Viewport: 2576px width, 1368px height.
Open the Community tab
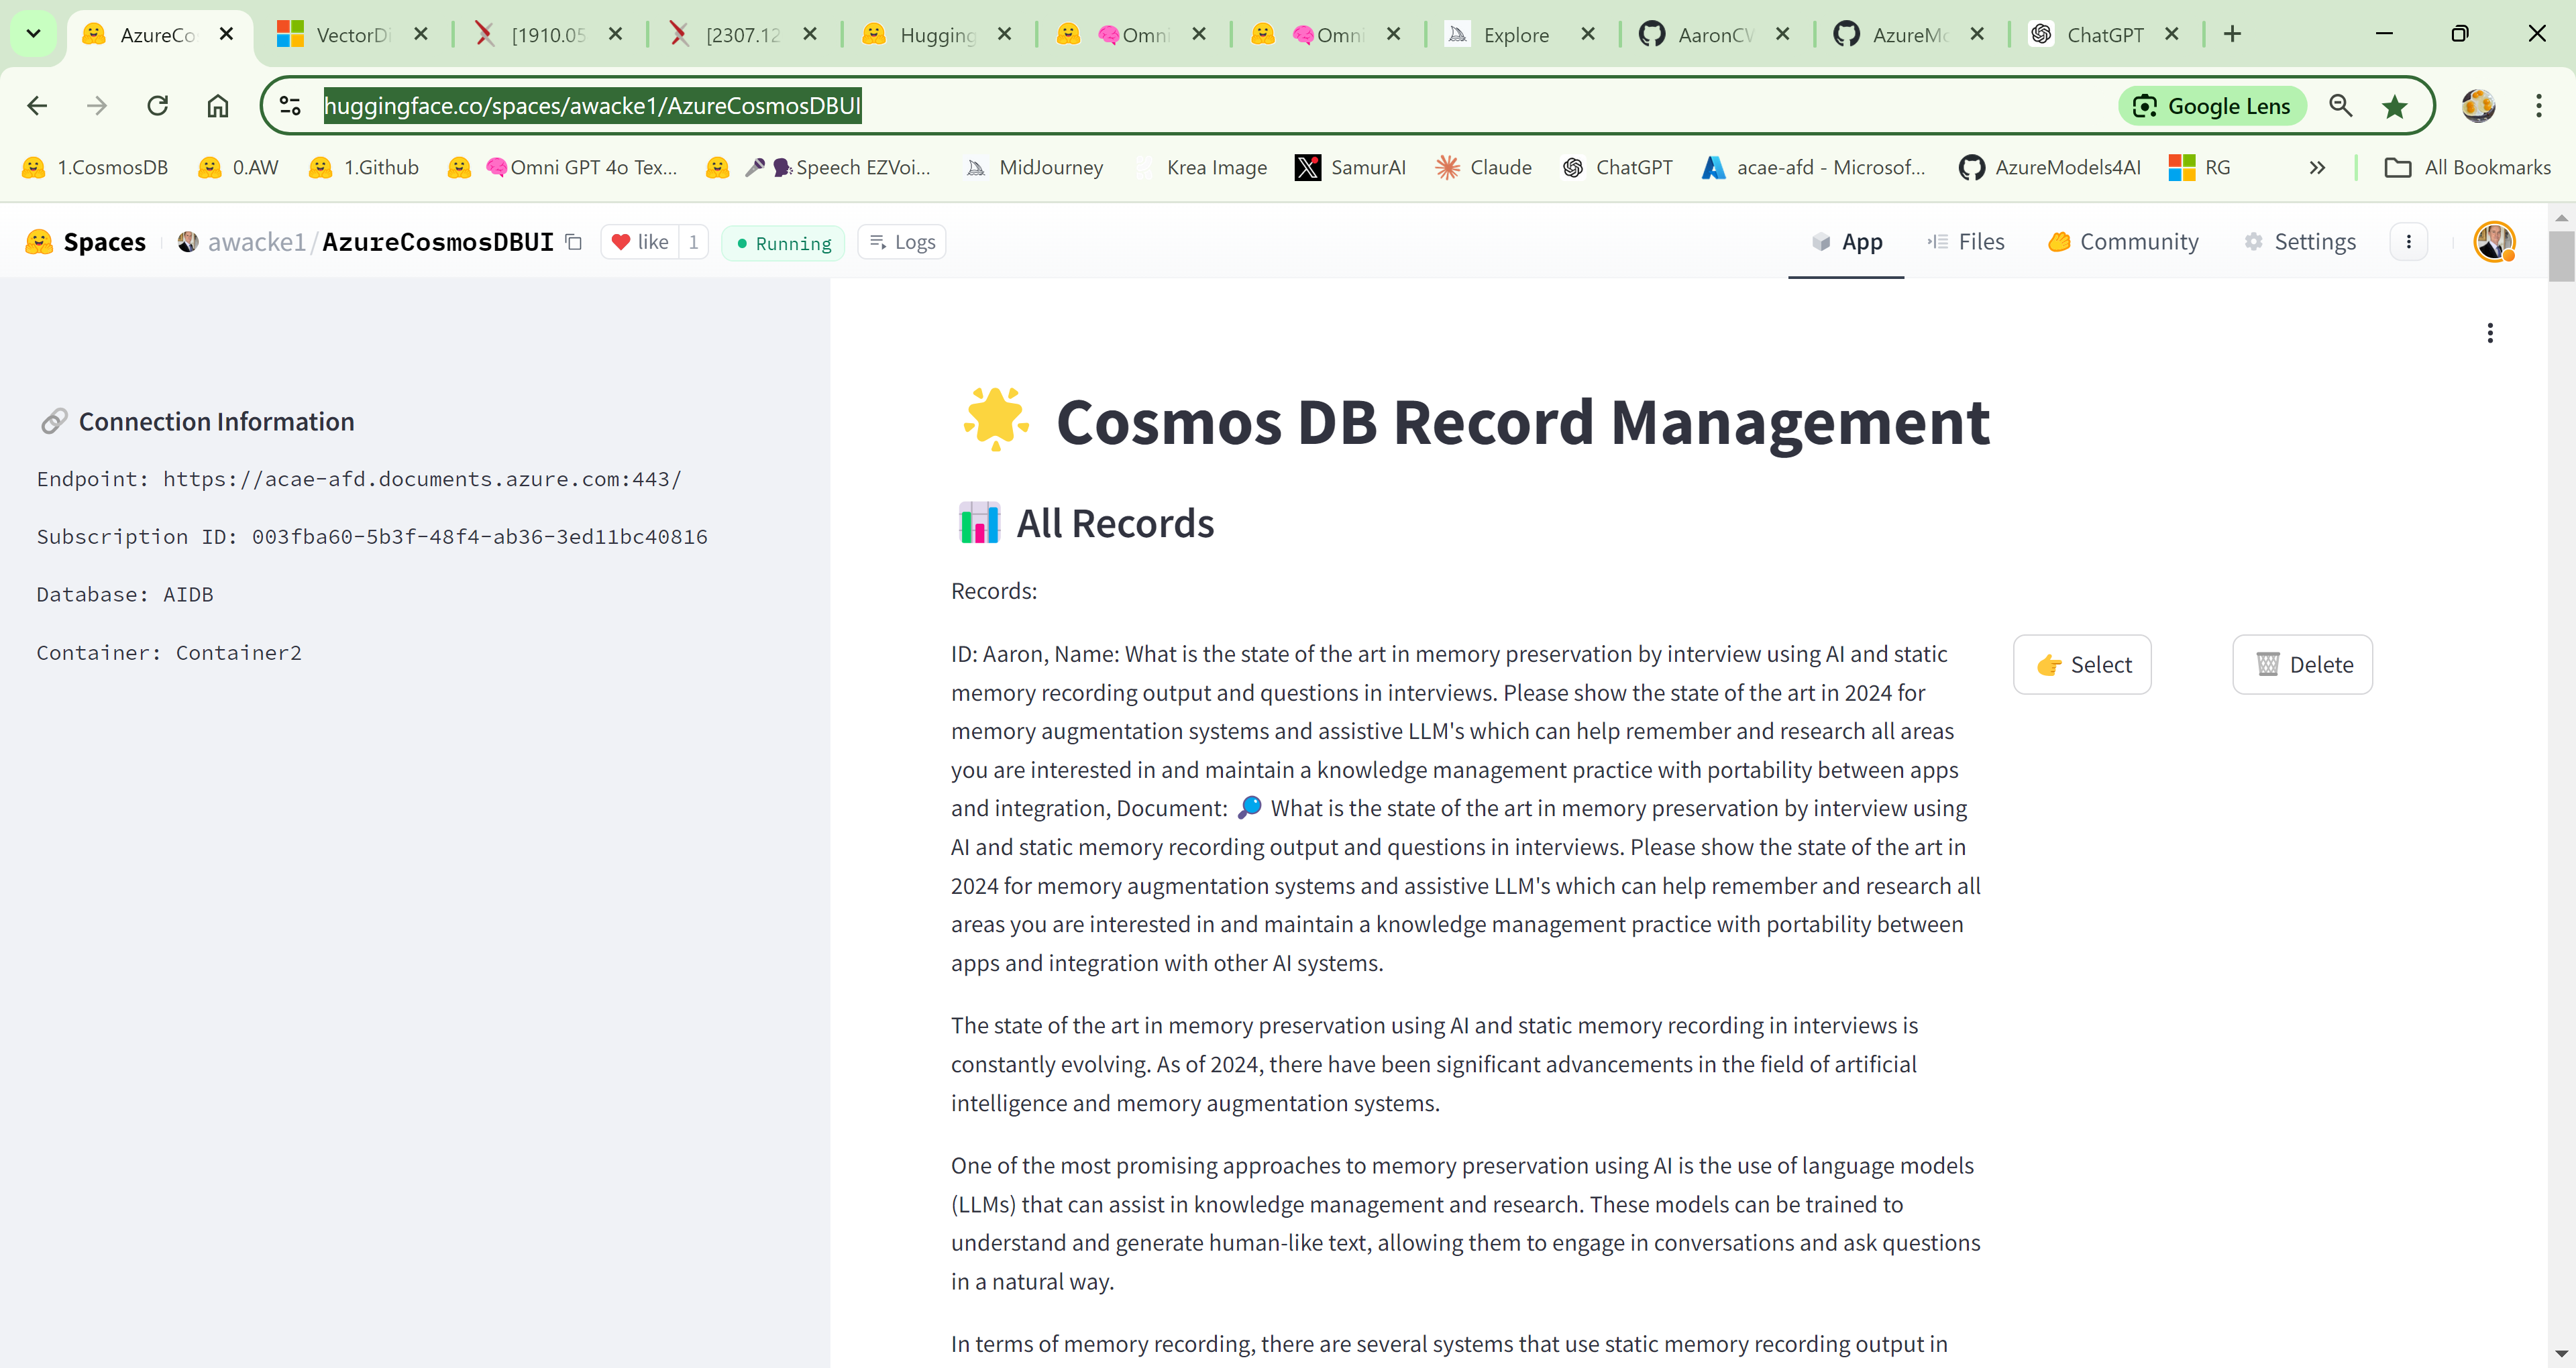(x=2123, y=242)
